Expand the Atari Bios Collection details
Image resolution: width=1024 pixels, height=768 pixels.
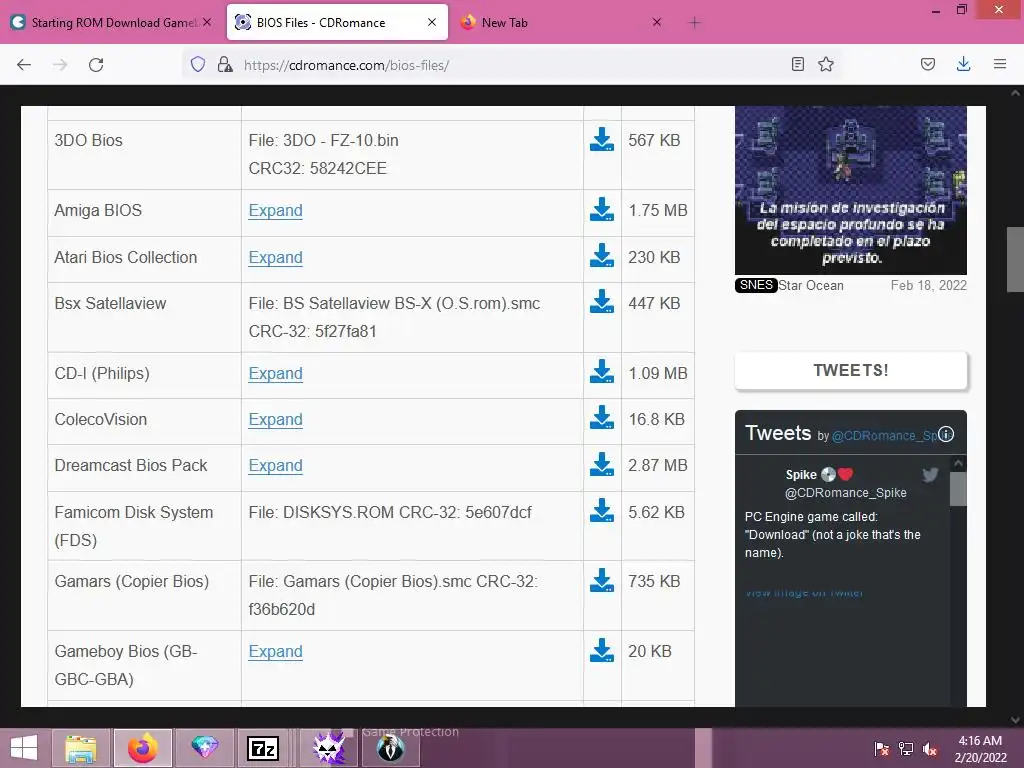point(276,257)
